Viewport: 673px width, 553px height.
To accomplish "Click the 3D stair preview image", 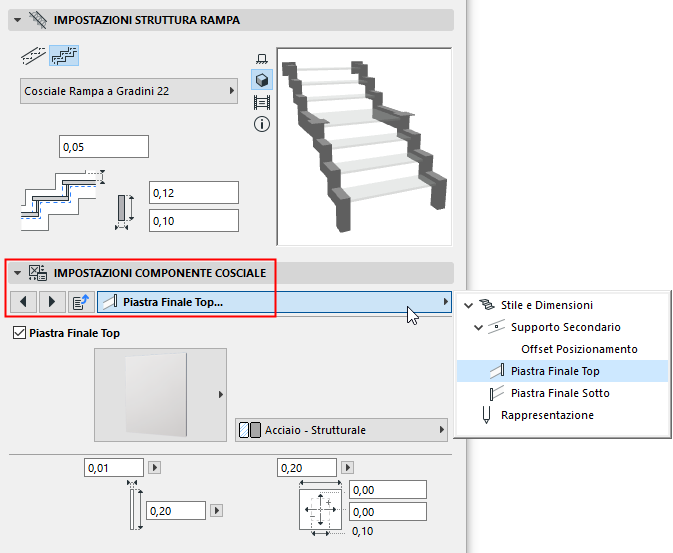I will [364, 146].
